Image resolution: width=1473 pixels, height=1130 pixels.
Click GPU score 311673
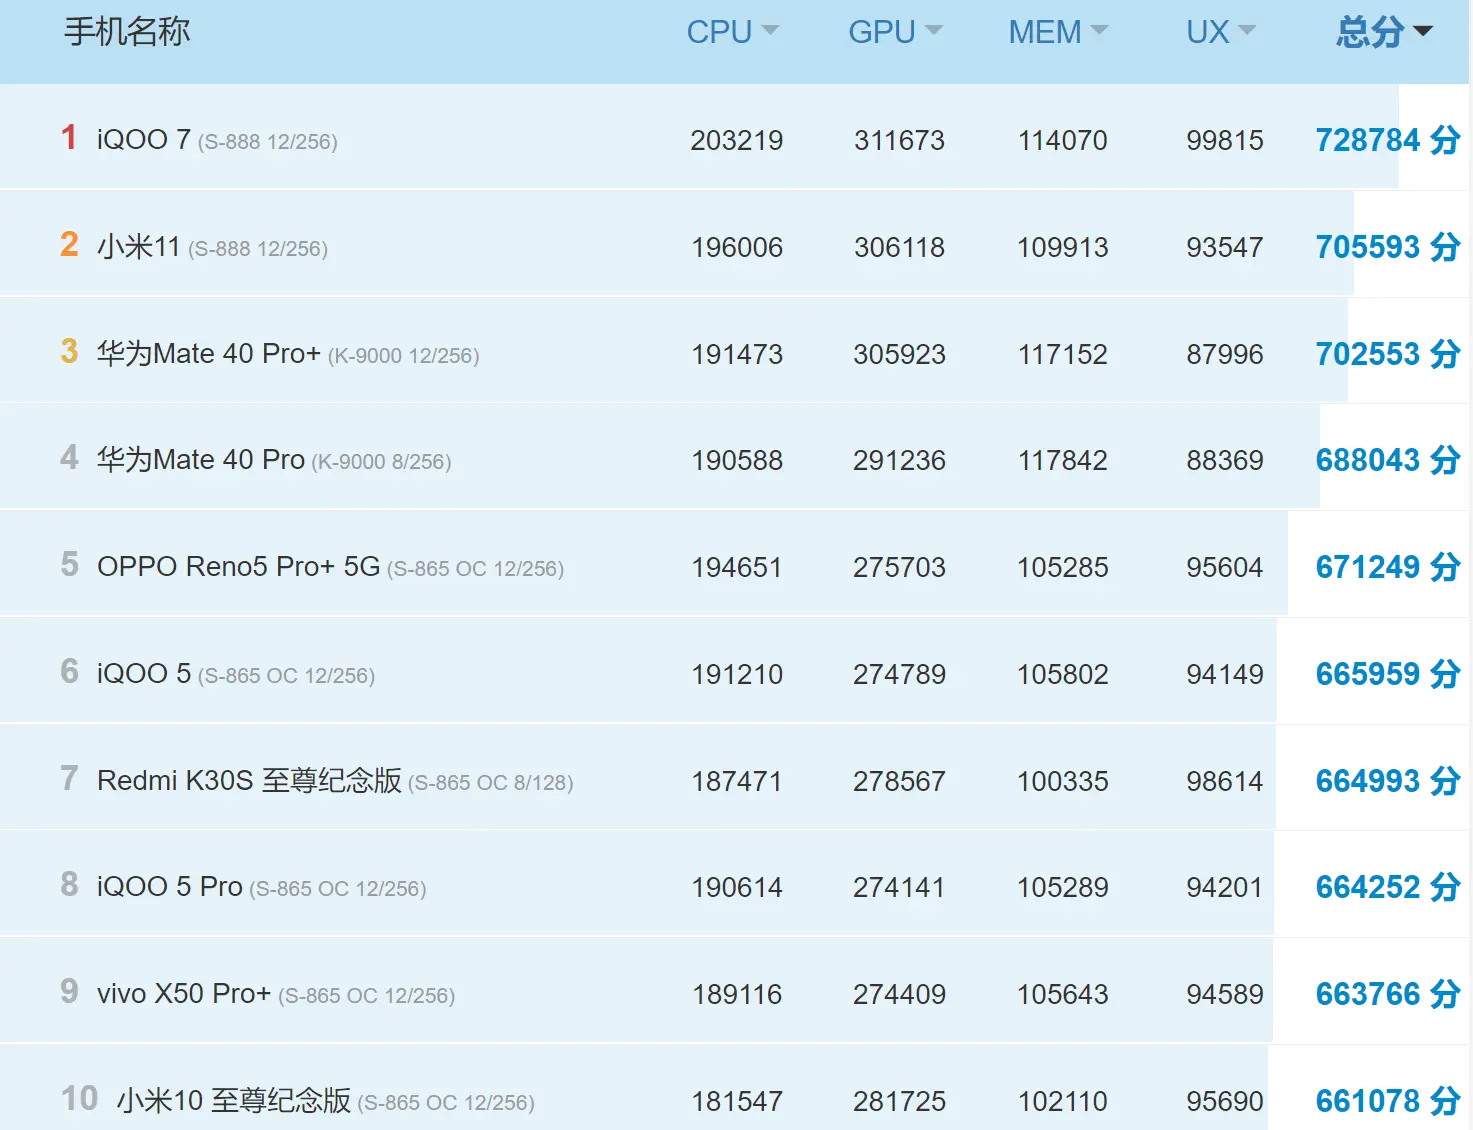899,140
